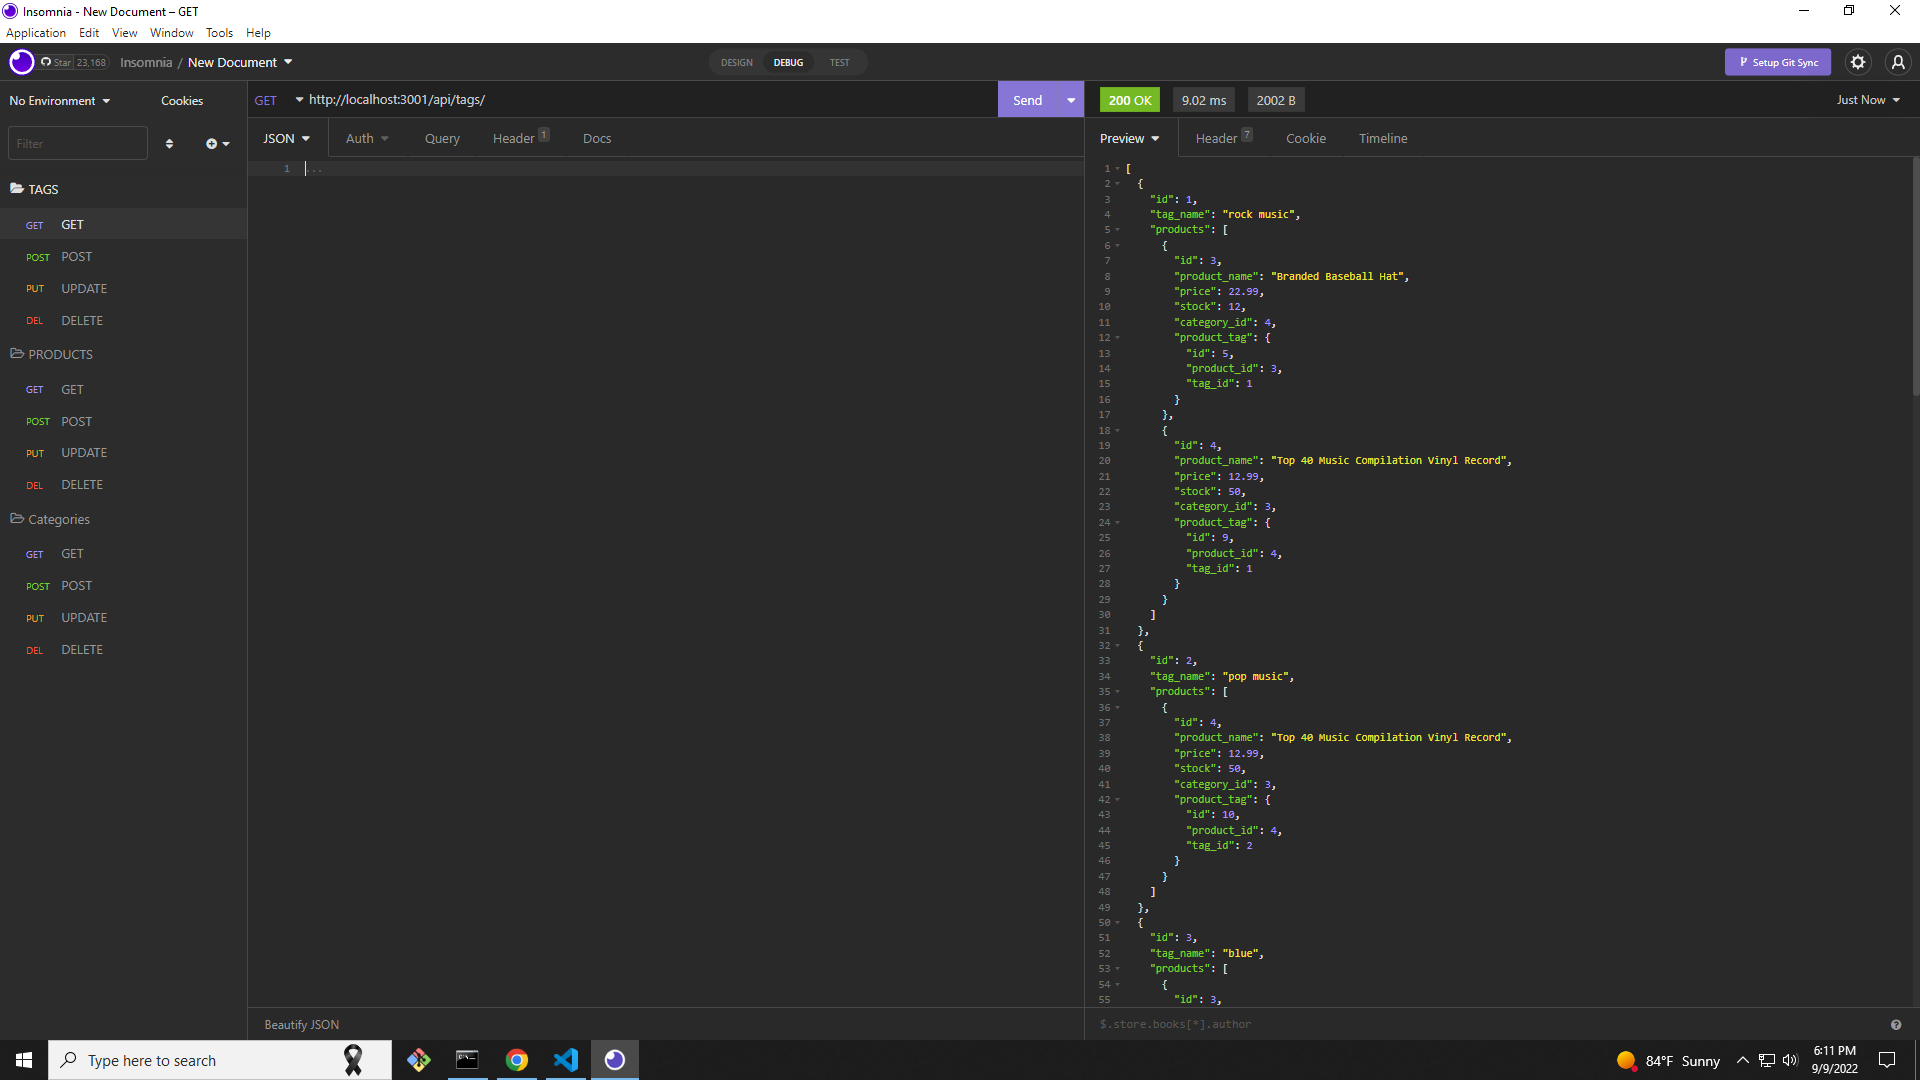
Task: Open the Insomnia icon on the taskbar
Action: (x=614, y=1059)
